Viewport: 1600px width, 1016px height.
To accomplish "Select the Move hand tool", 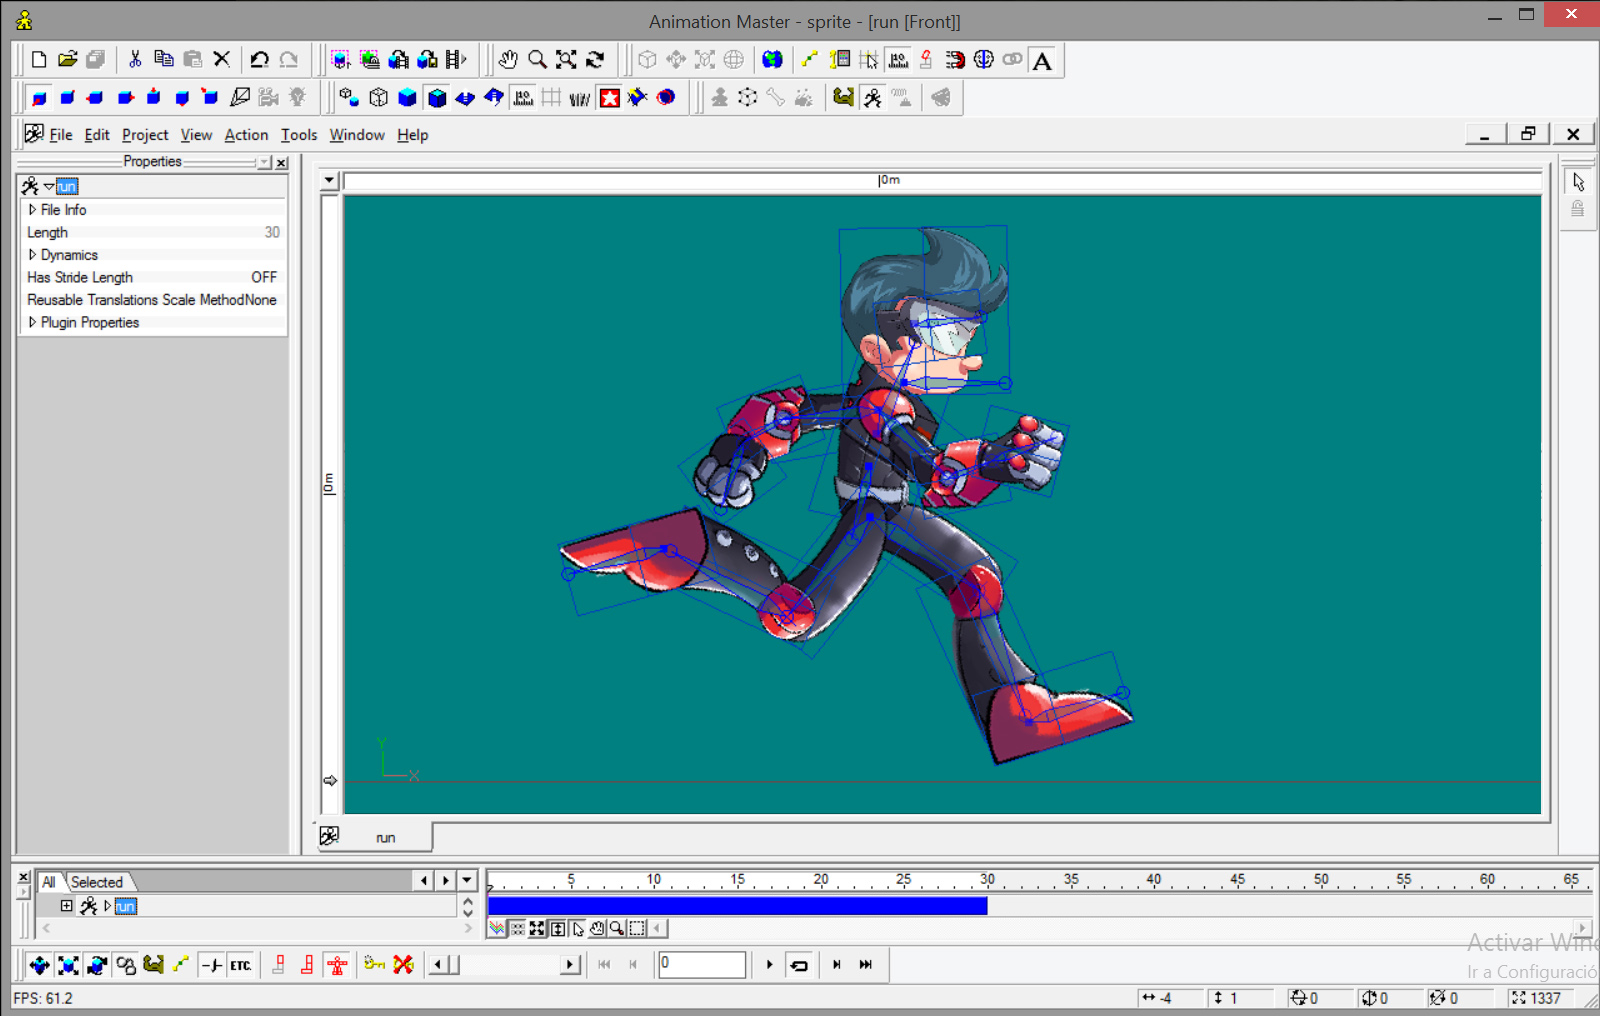I will (x=508, y=60).
